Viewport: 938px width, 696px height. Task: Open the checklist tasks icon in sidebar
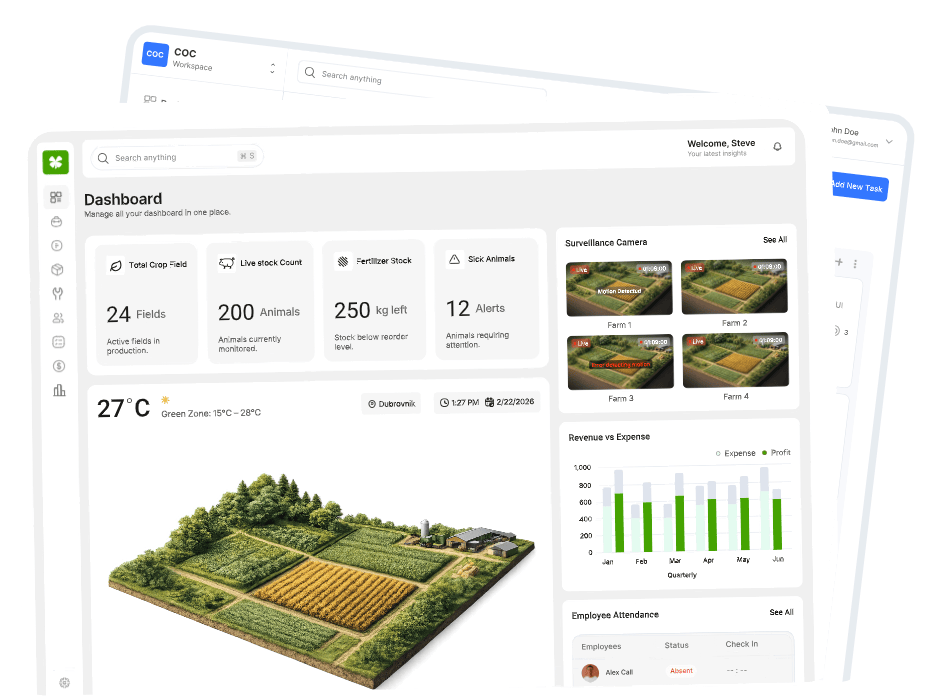point(58,342)
